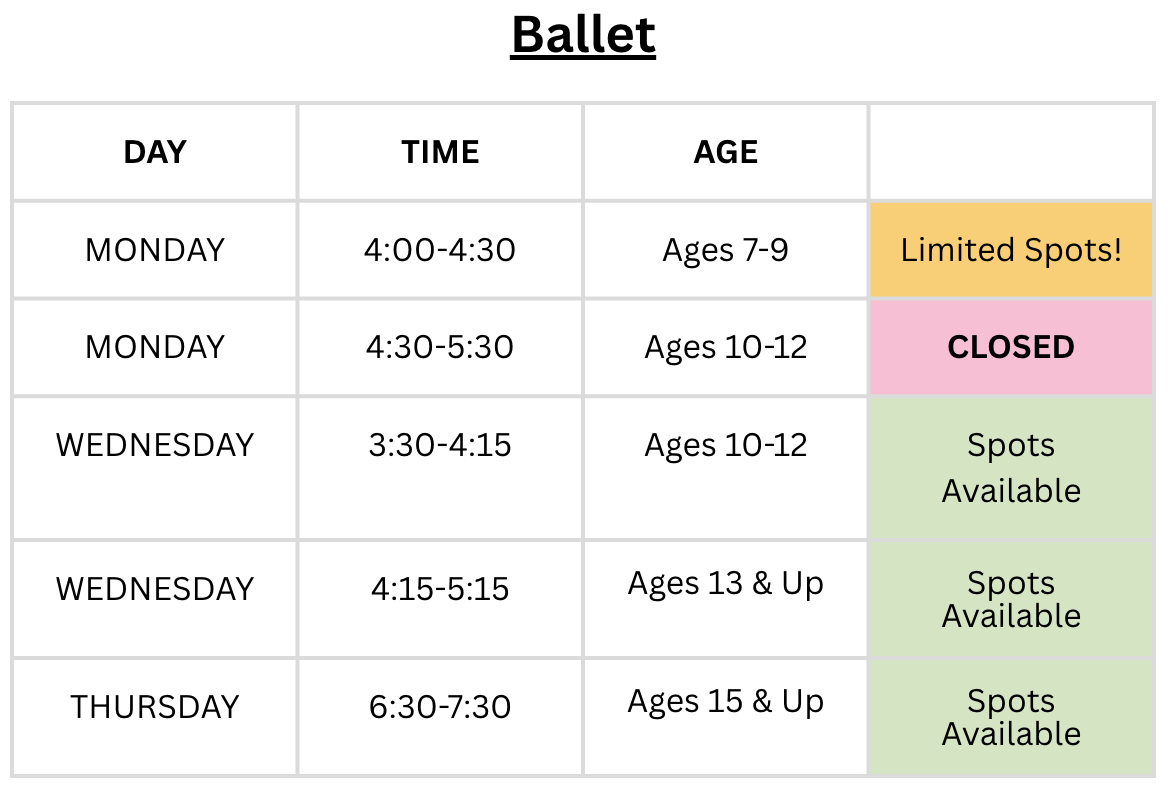Select the Ages 13 & Up cell
The width and height of the screenshot is (1168, 800).
pos(726,599)
